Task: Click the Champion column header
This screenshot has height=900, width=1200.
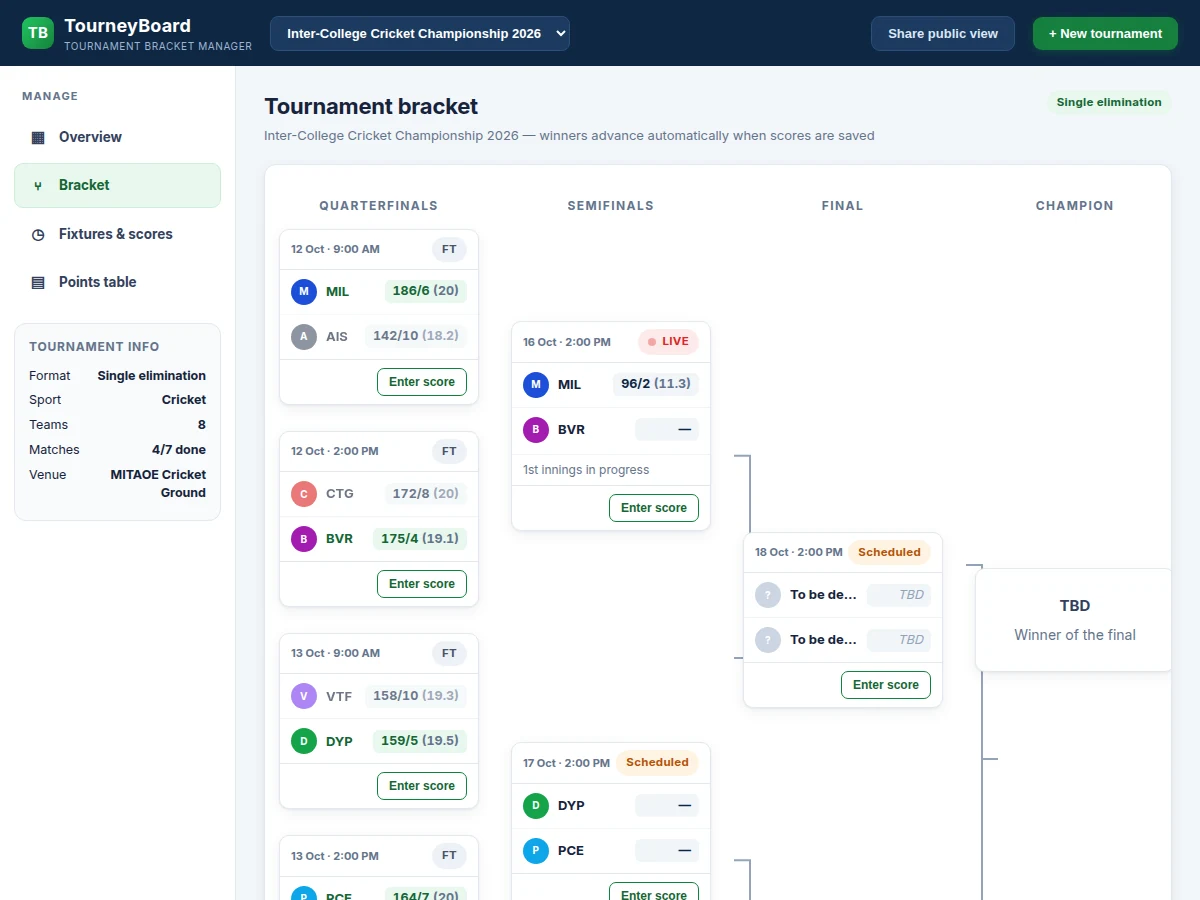Action: click(1075, 206)
